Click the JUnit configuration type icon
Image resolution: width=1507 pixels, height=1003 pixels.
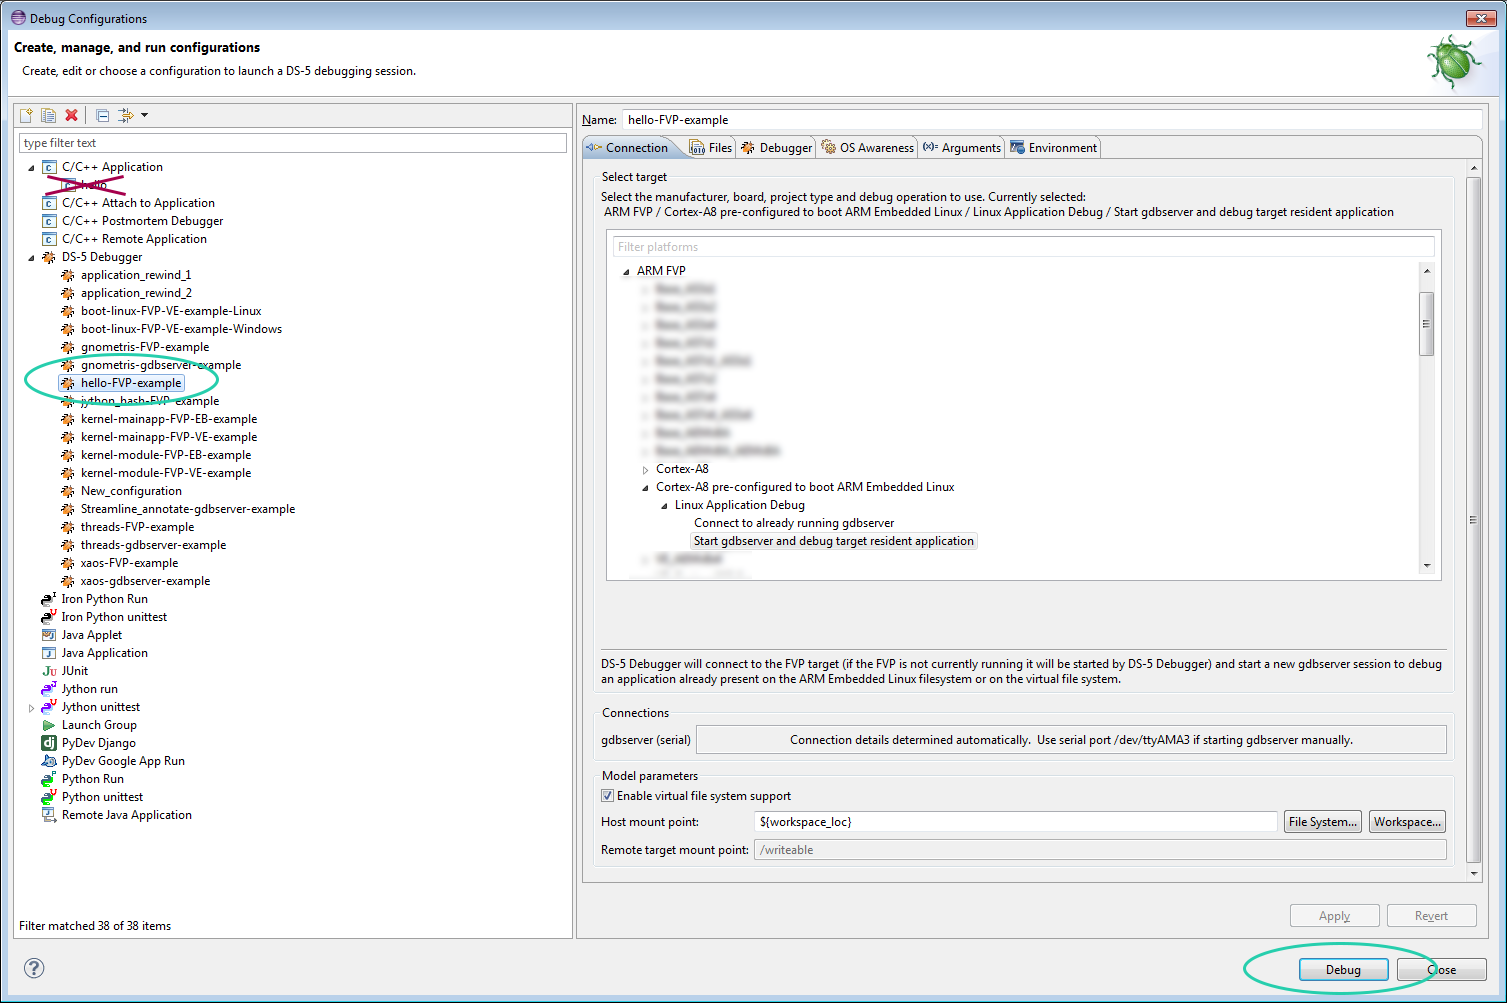(49, 671)
